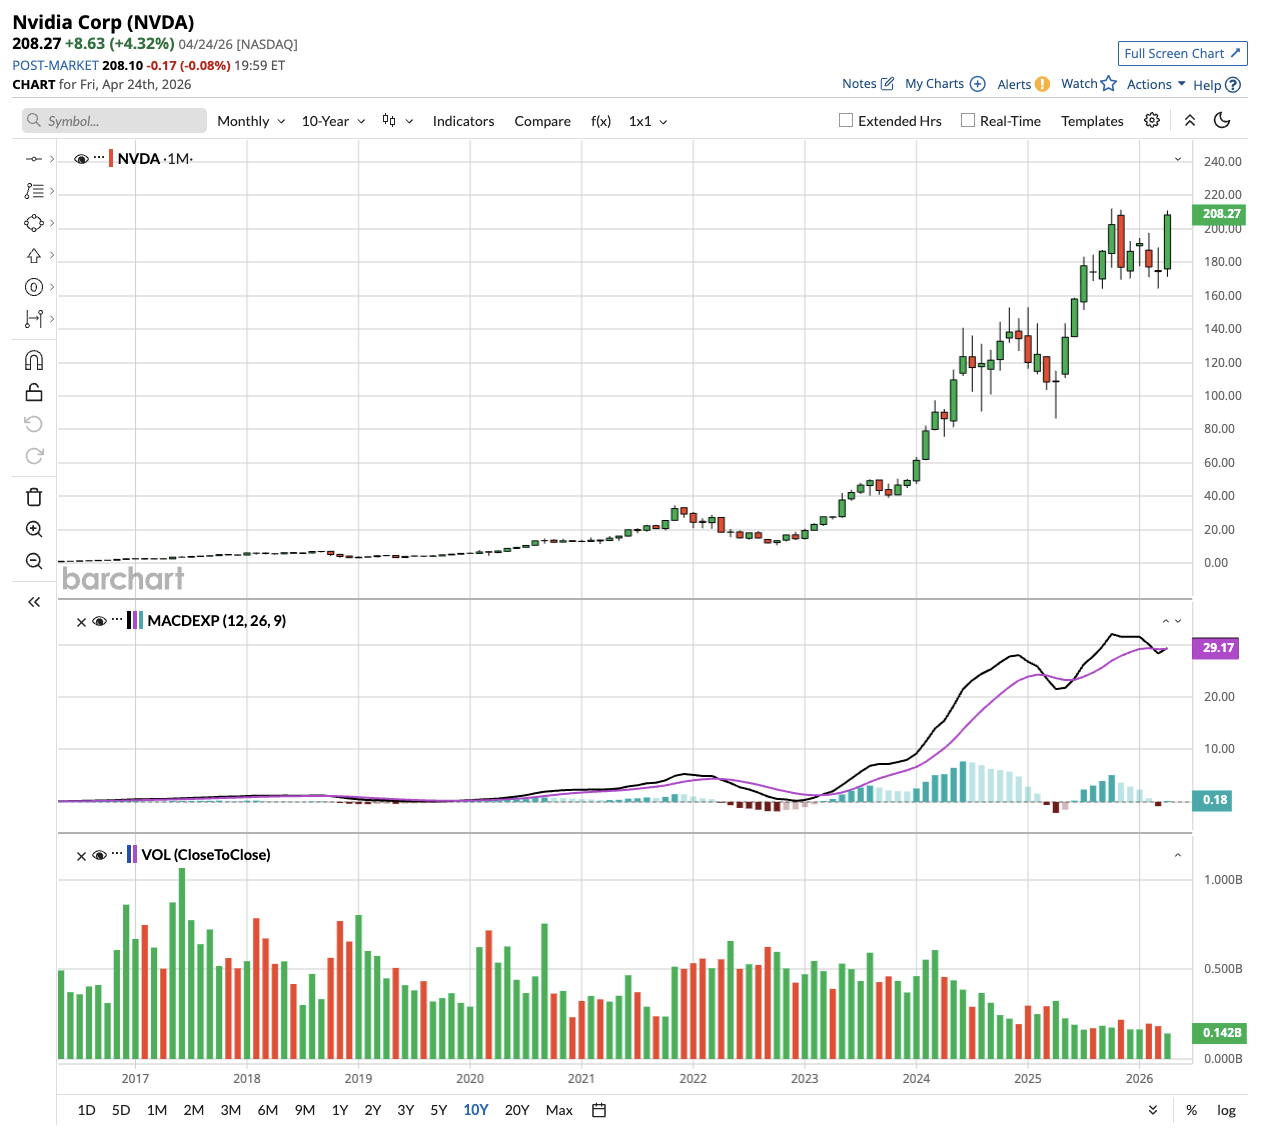
Task: Click the Symbol search input field
Action: coord(115,121)
